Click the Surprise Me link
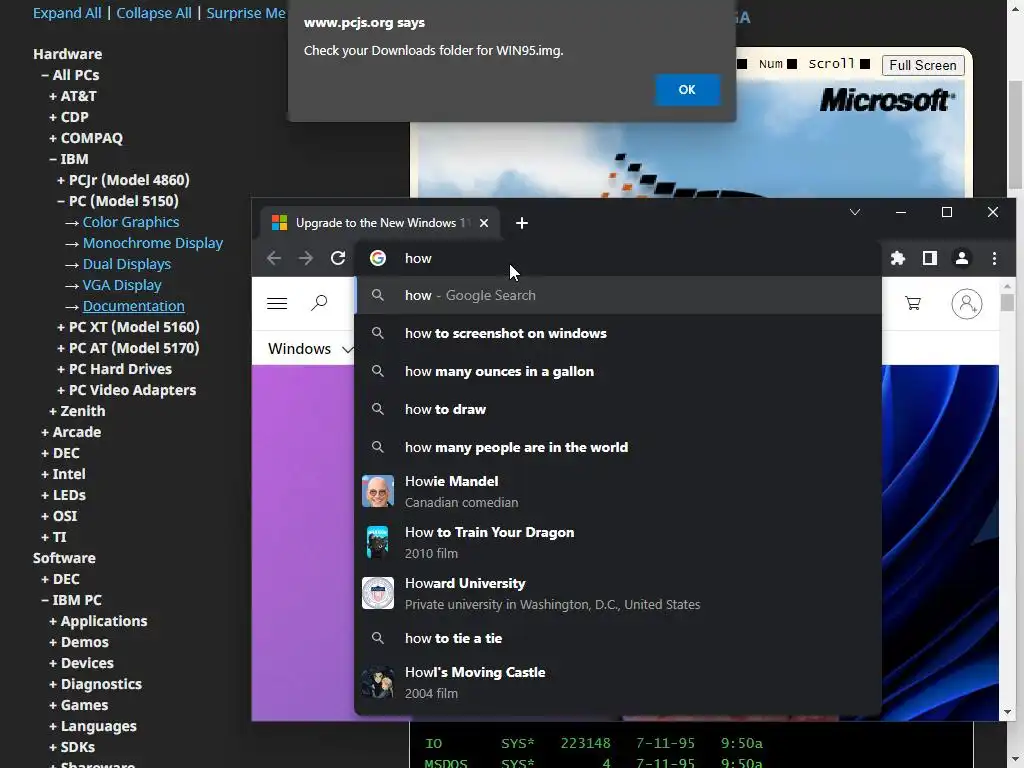Image resolution: width=1024 pixels, height=768 pixels. pos(246,13)
